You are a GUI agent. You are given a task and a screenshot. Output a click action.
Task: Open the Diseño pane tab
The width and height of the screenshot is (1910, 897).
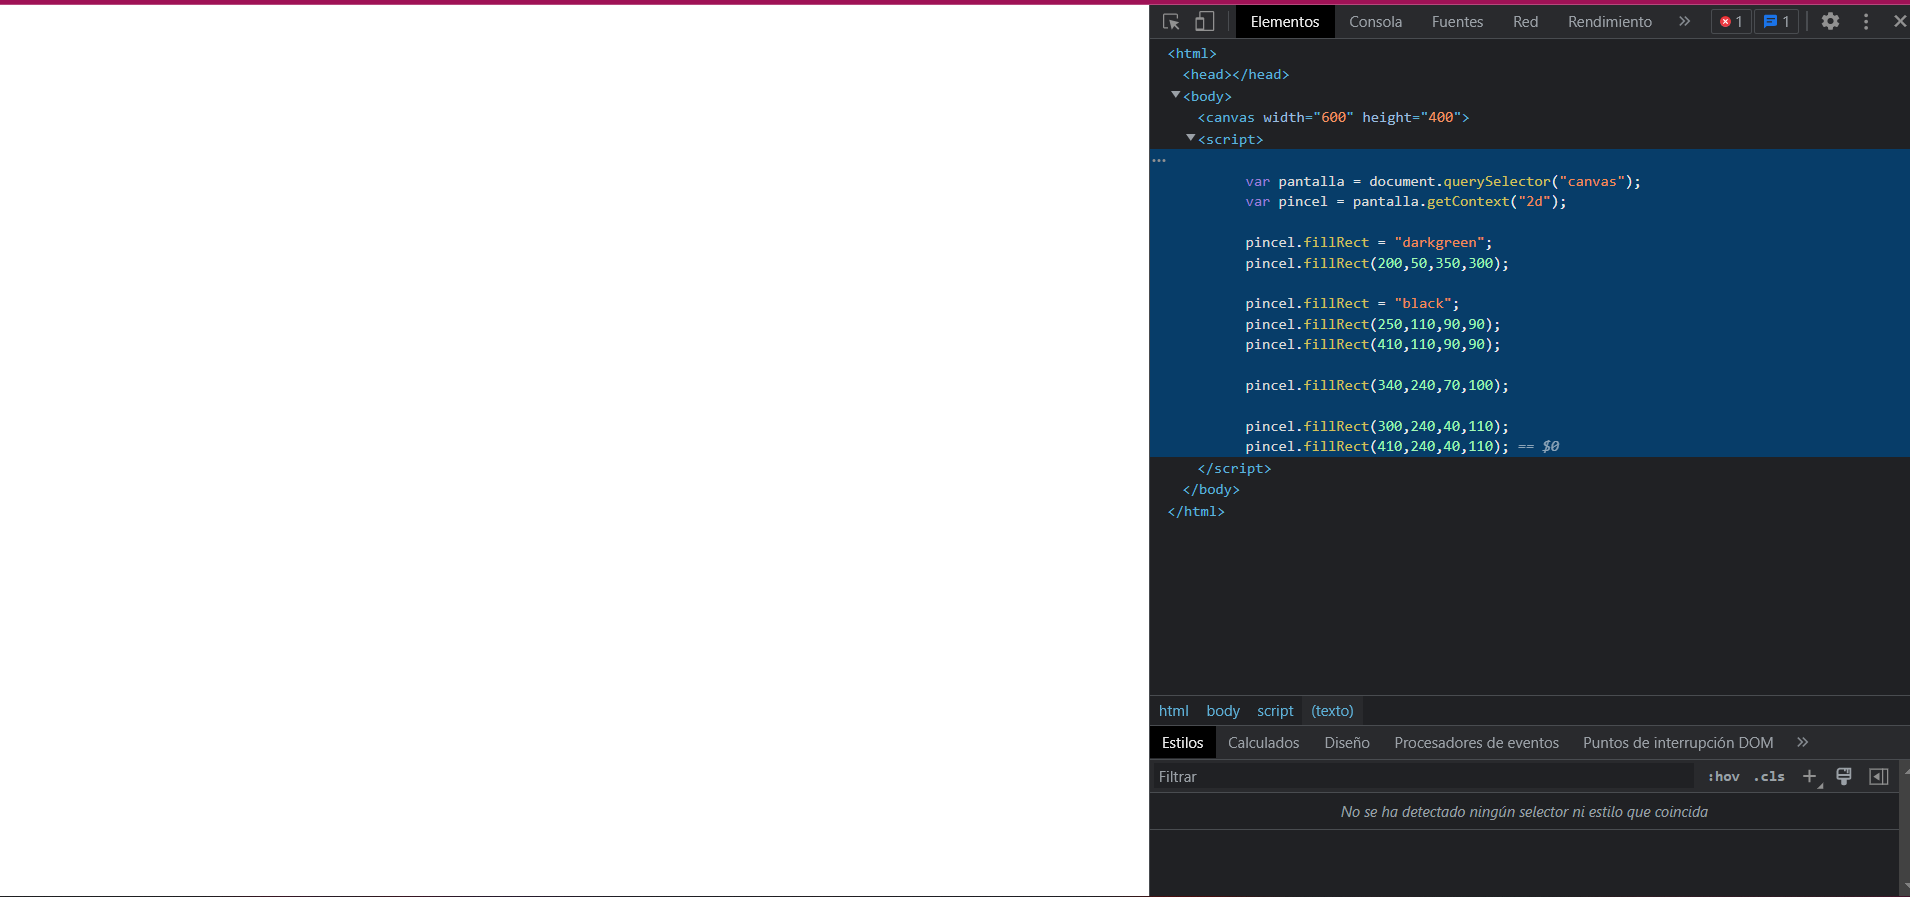coord(1347,742)
